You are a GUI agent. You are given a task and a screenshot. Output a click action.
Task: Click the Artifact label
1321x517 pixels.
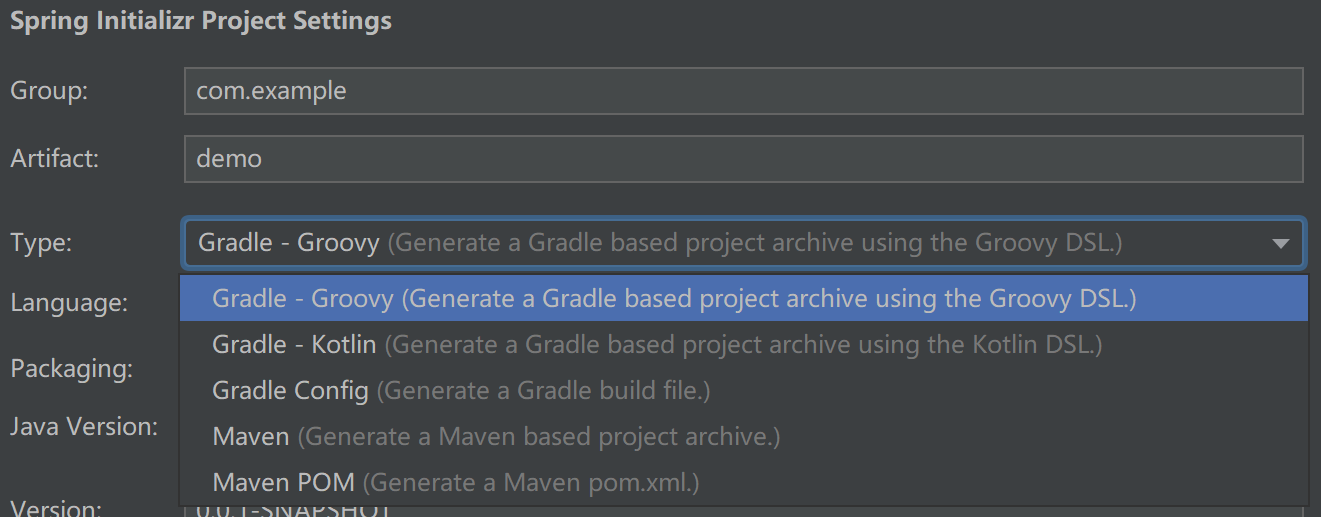point(54,159)
